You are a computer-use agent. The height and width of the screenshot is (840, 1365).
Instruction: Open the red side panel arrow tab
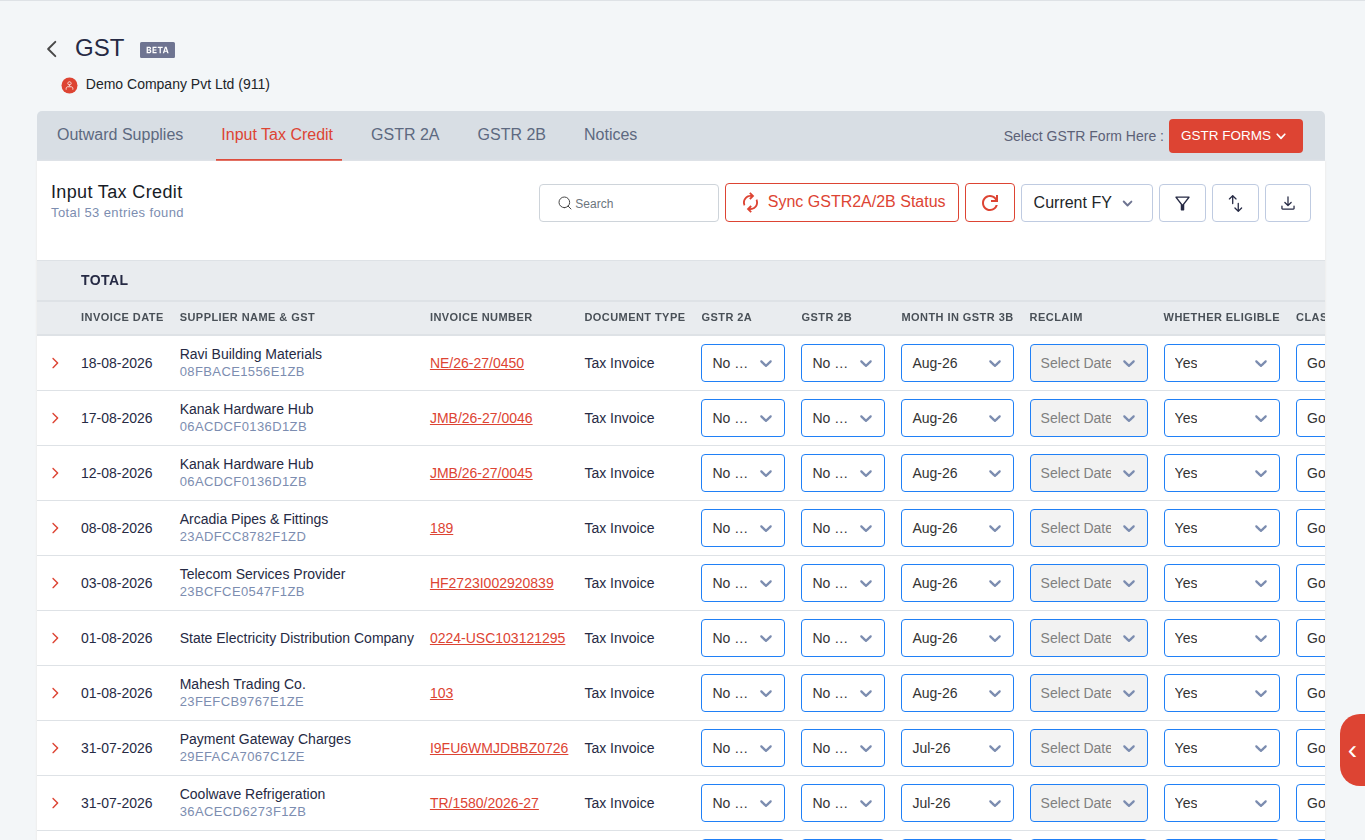coord(1352,750)
